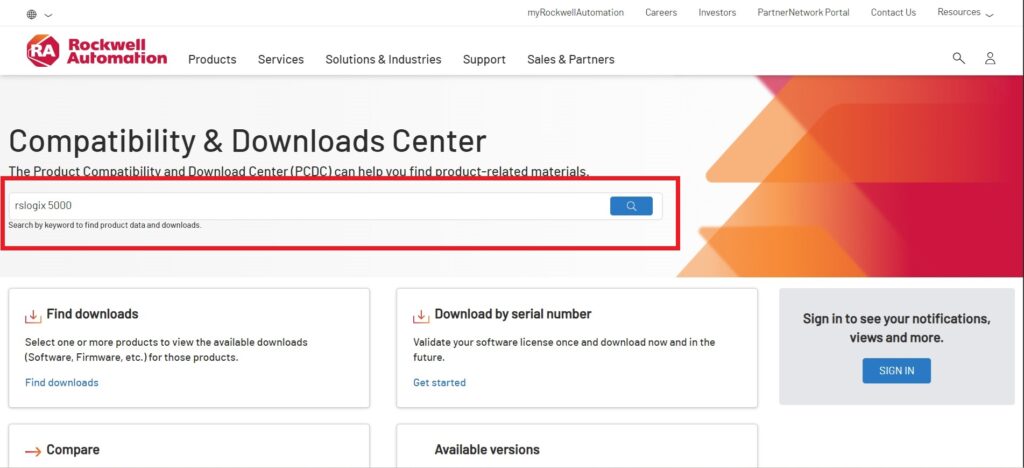The width and height of the screenshot is (1024, 468).
Task: Follow the Find downloads link
Action: tap(61, 383)
